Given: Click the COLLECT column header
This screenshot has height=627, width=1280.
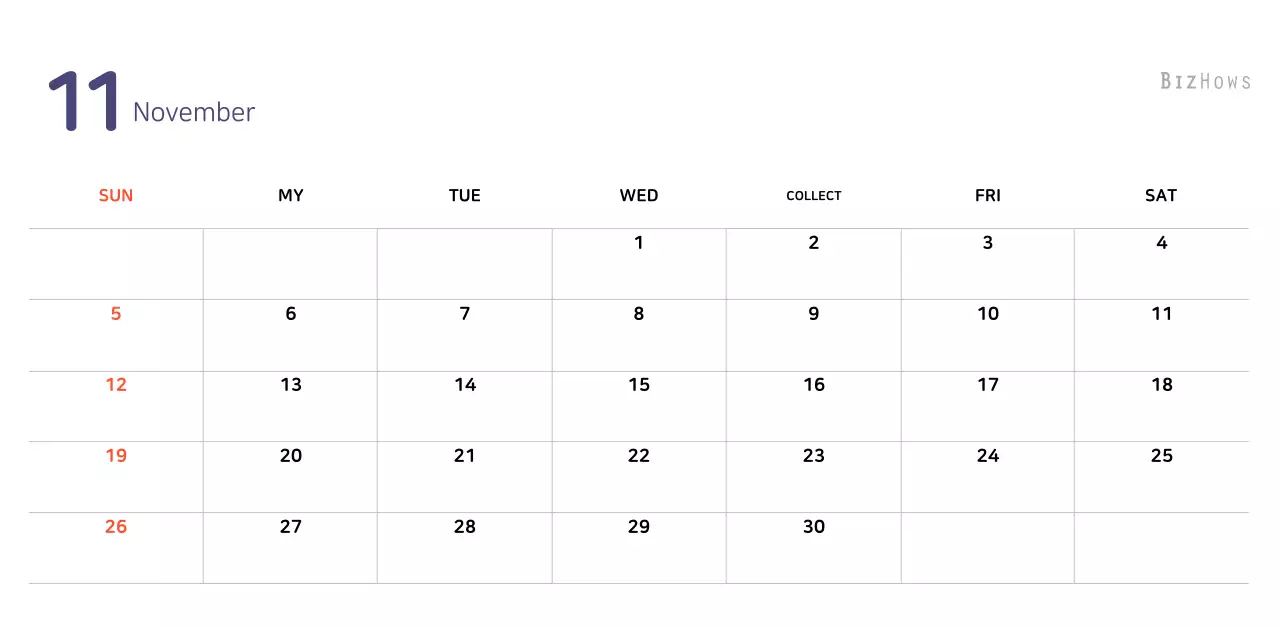Looking at the screenshot, I should 814,196.
